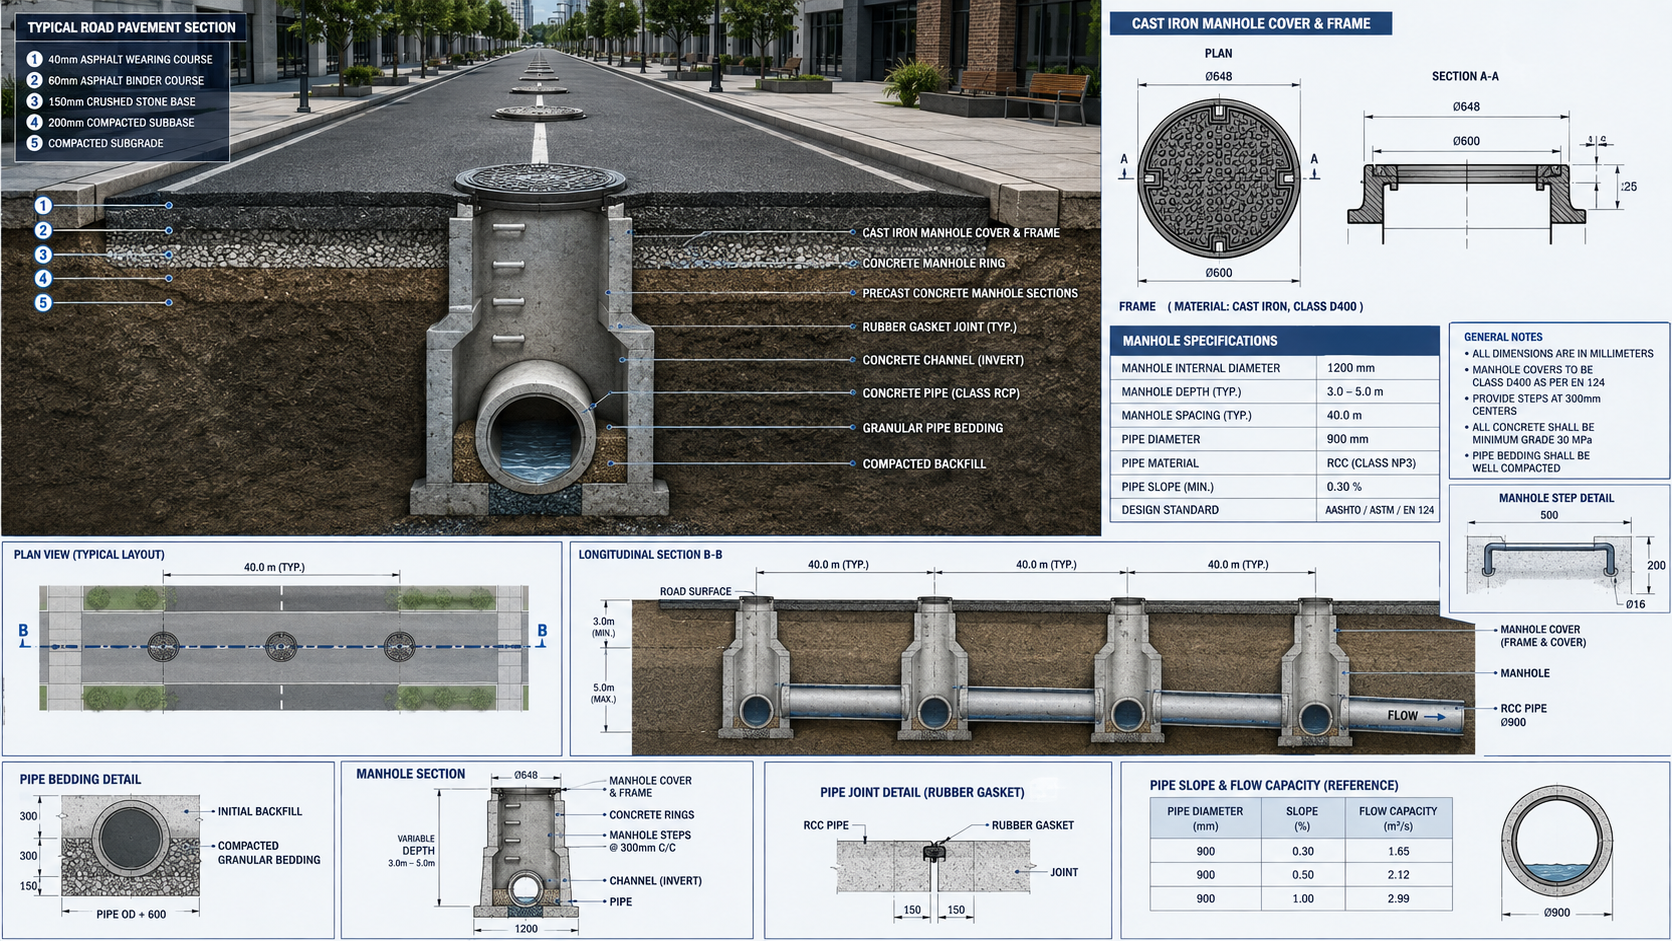Click the circular manhole cover plan drawing
The height and width of the screenshot is (941, 1672).
(1219, 178)
